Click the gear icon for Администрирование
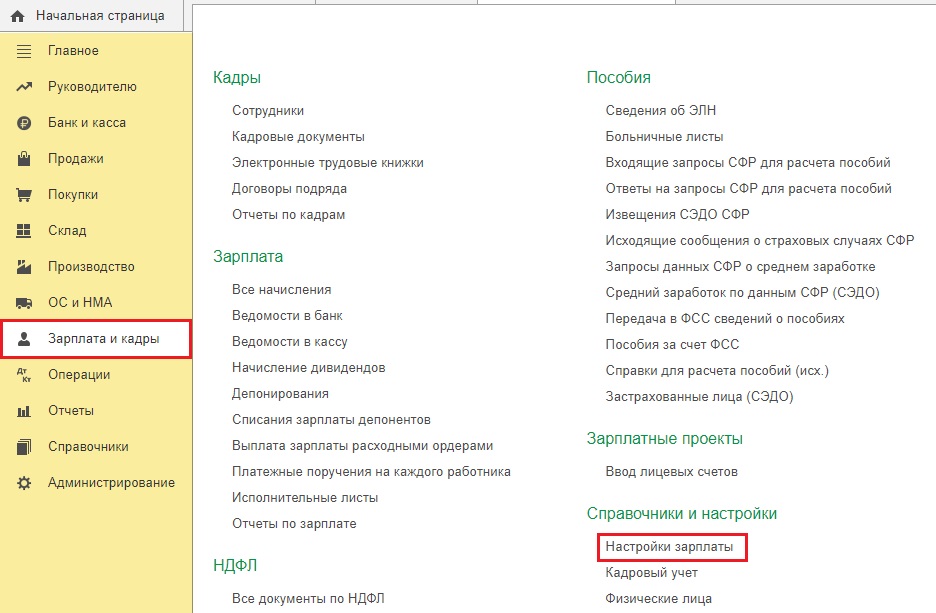Viewport: 936px width, 613px height. (24, 483)
